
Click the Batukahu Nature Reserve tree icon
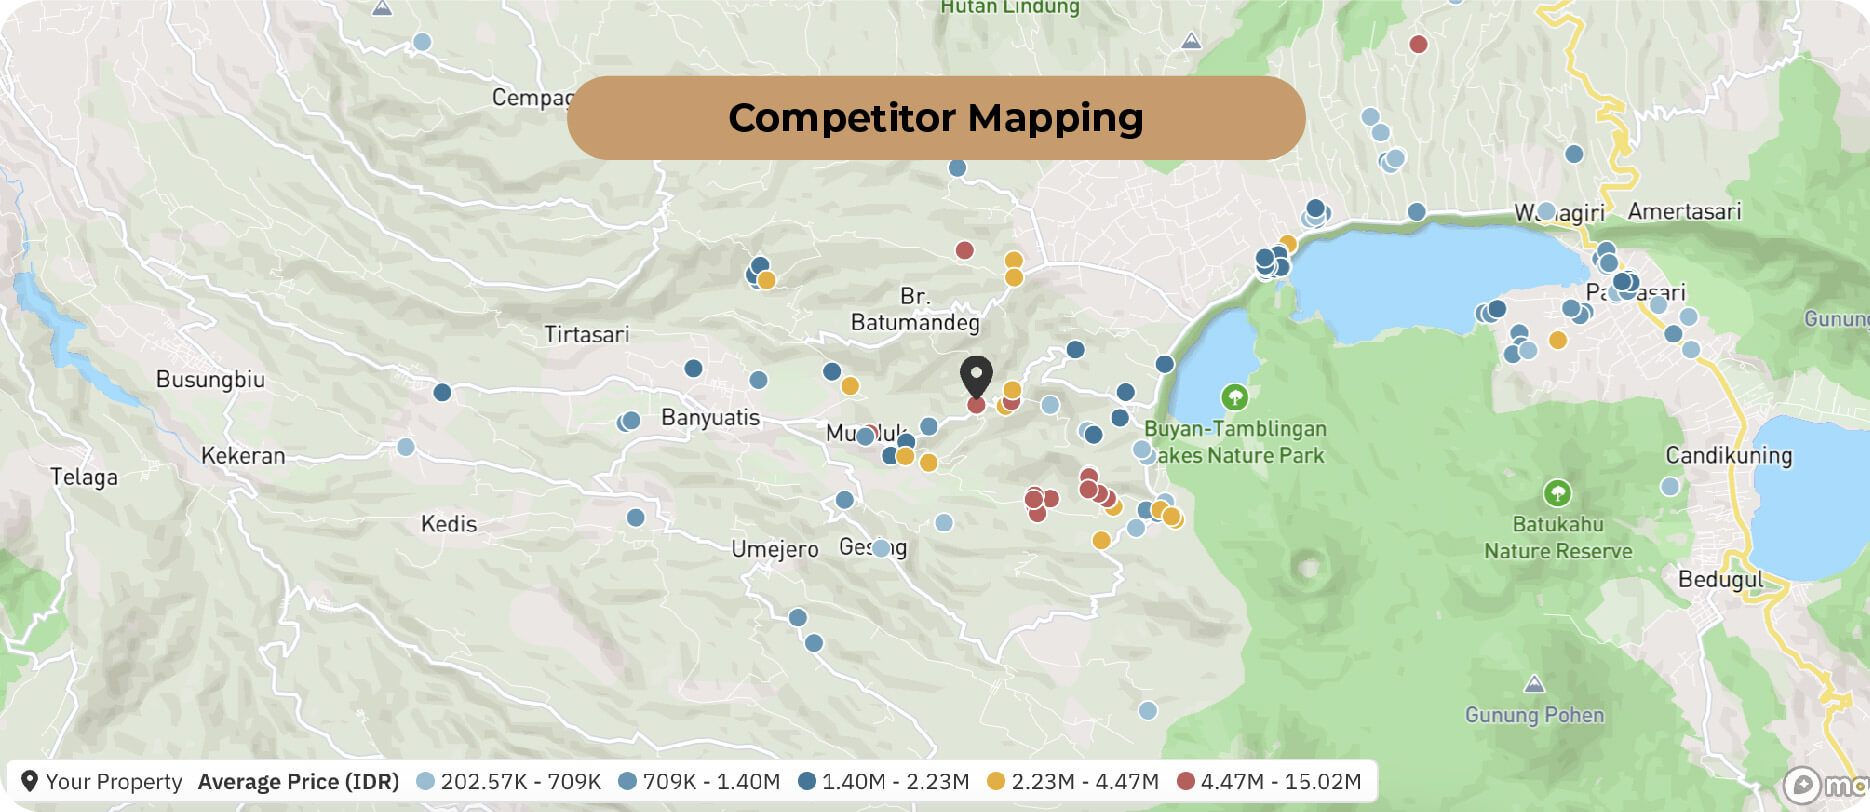(1557, 493)
